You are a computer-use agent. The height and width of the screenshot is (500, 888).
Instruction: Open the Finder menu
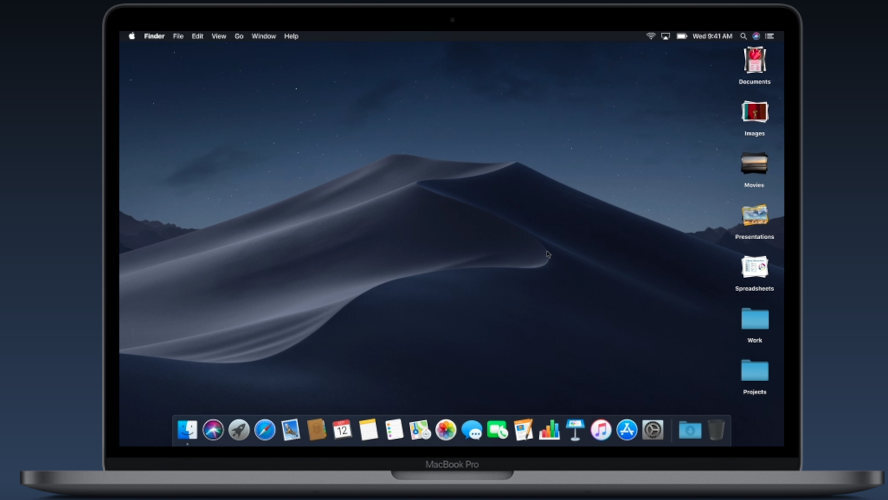pos(154,36)
